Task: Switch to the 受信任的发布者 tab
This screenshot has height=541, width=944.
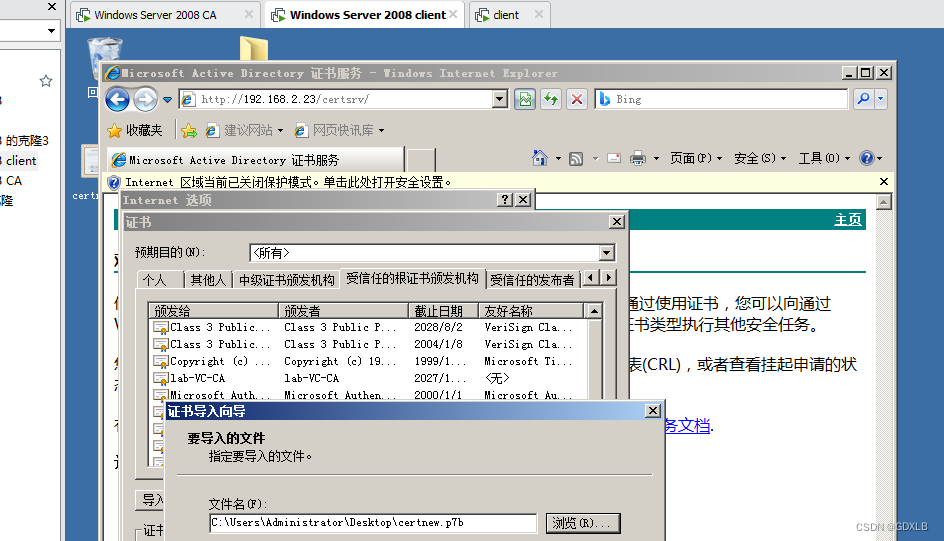Action: [x=532, y=280]
